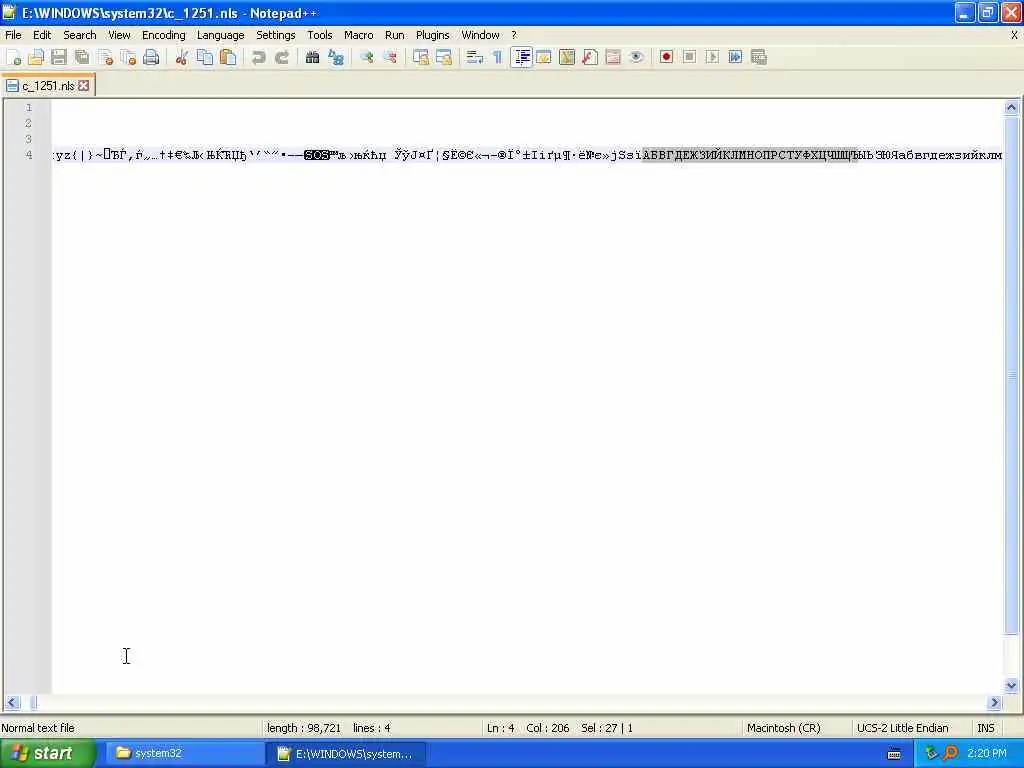Click Macintosh (CR) in status bar
This screenshot has height=768, width=1024.
784,728
